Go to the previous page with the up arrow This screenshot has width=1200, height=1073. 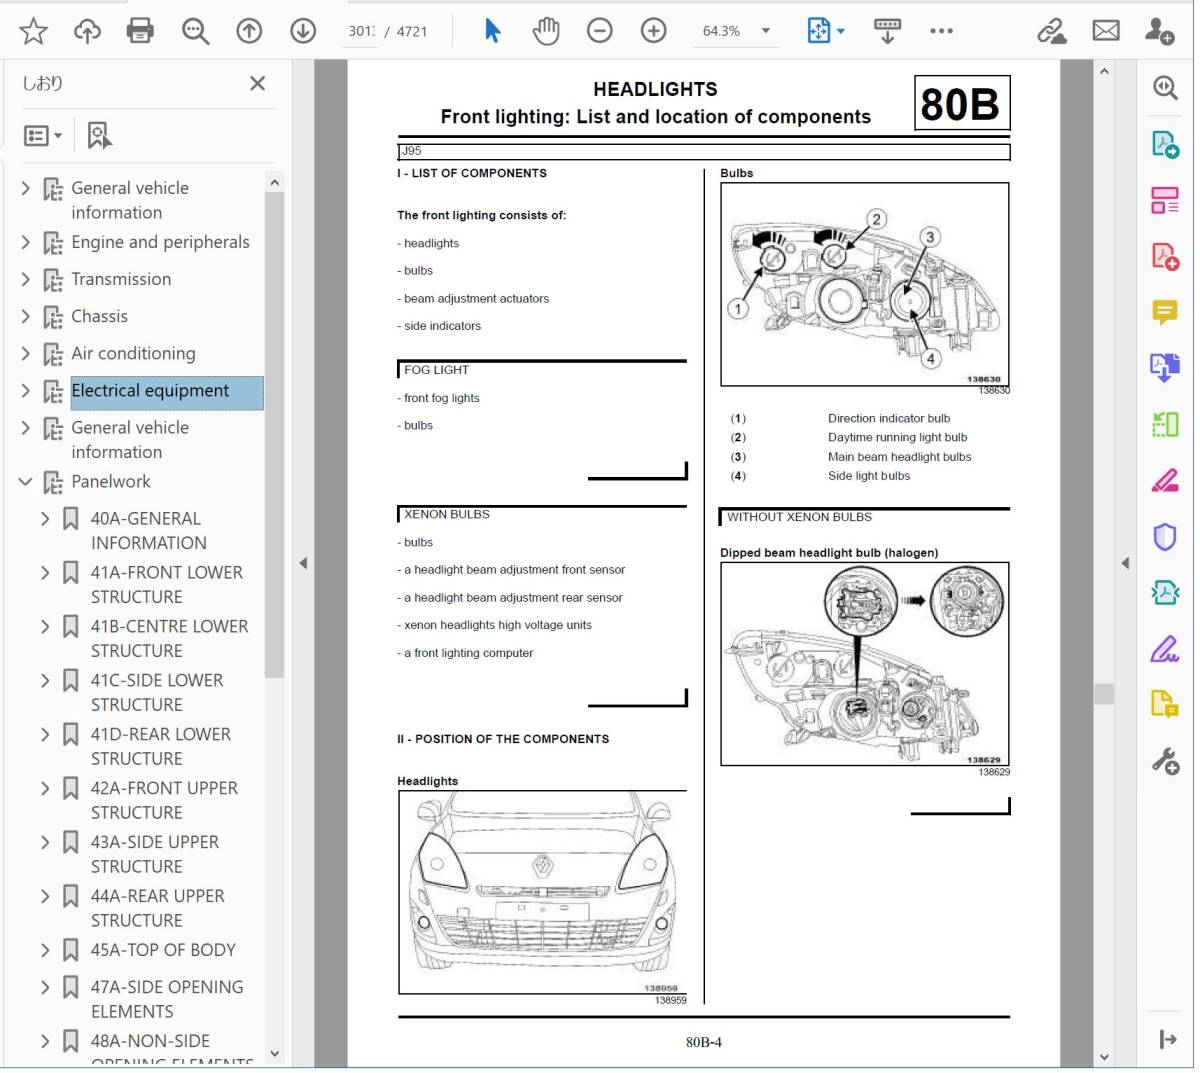tap(249, 31)
